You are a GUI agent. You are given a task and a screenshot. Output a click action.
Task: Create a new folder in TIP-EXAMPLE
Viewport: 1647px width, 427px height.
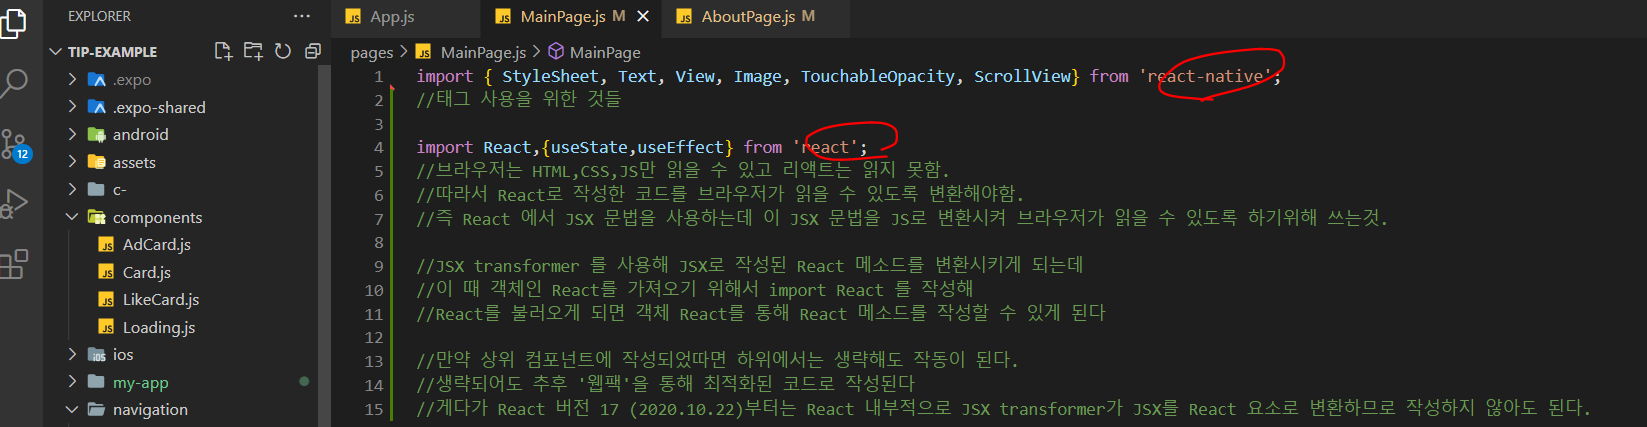(x=253, y=51)
